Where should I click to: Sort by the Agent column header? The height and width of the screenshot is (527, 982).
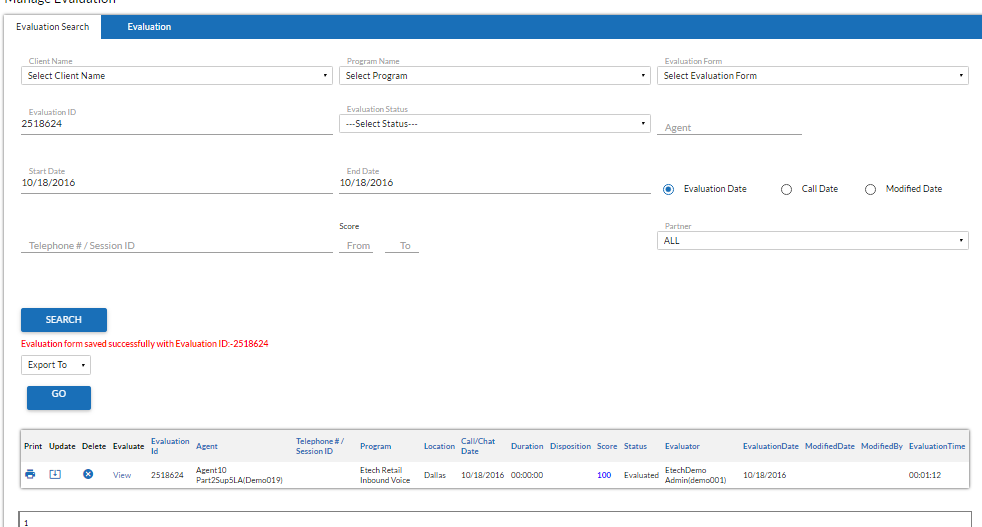coord(207,446)
